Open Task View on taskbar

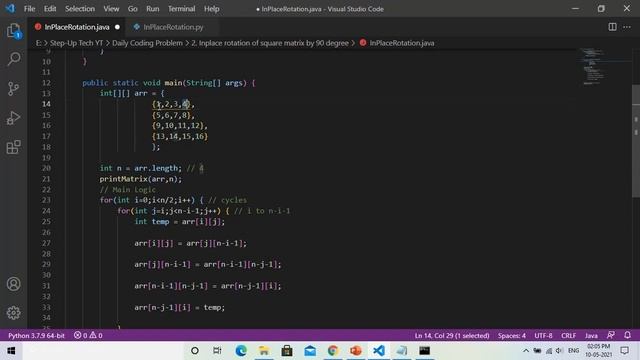tap(217, 351)
